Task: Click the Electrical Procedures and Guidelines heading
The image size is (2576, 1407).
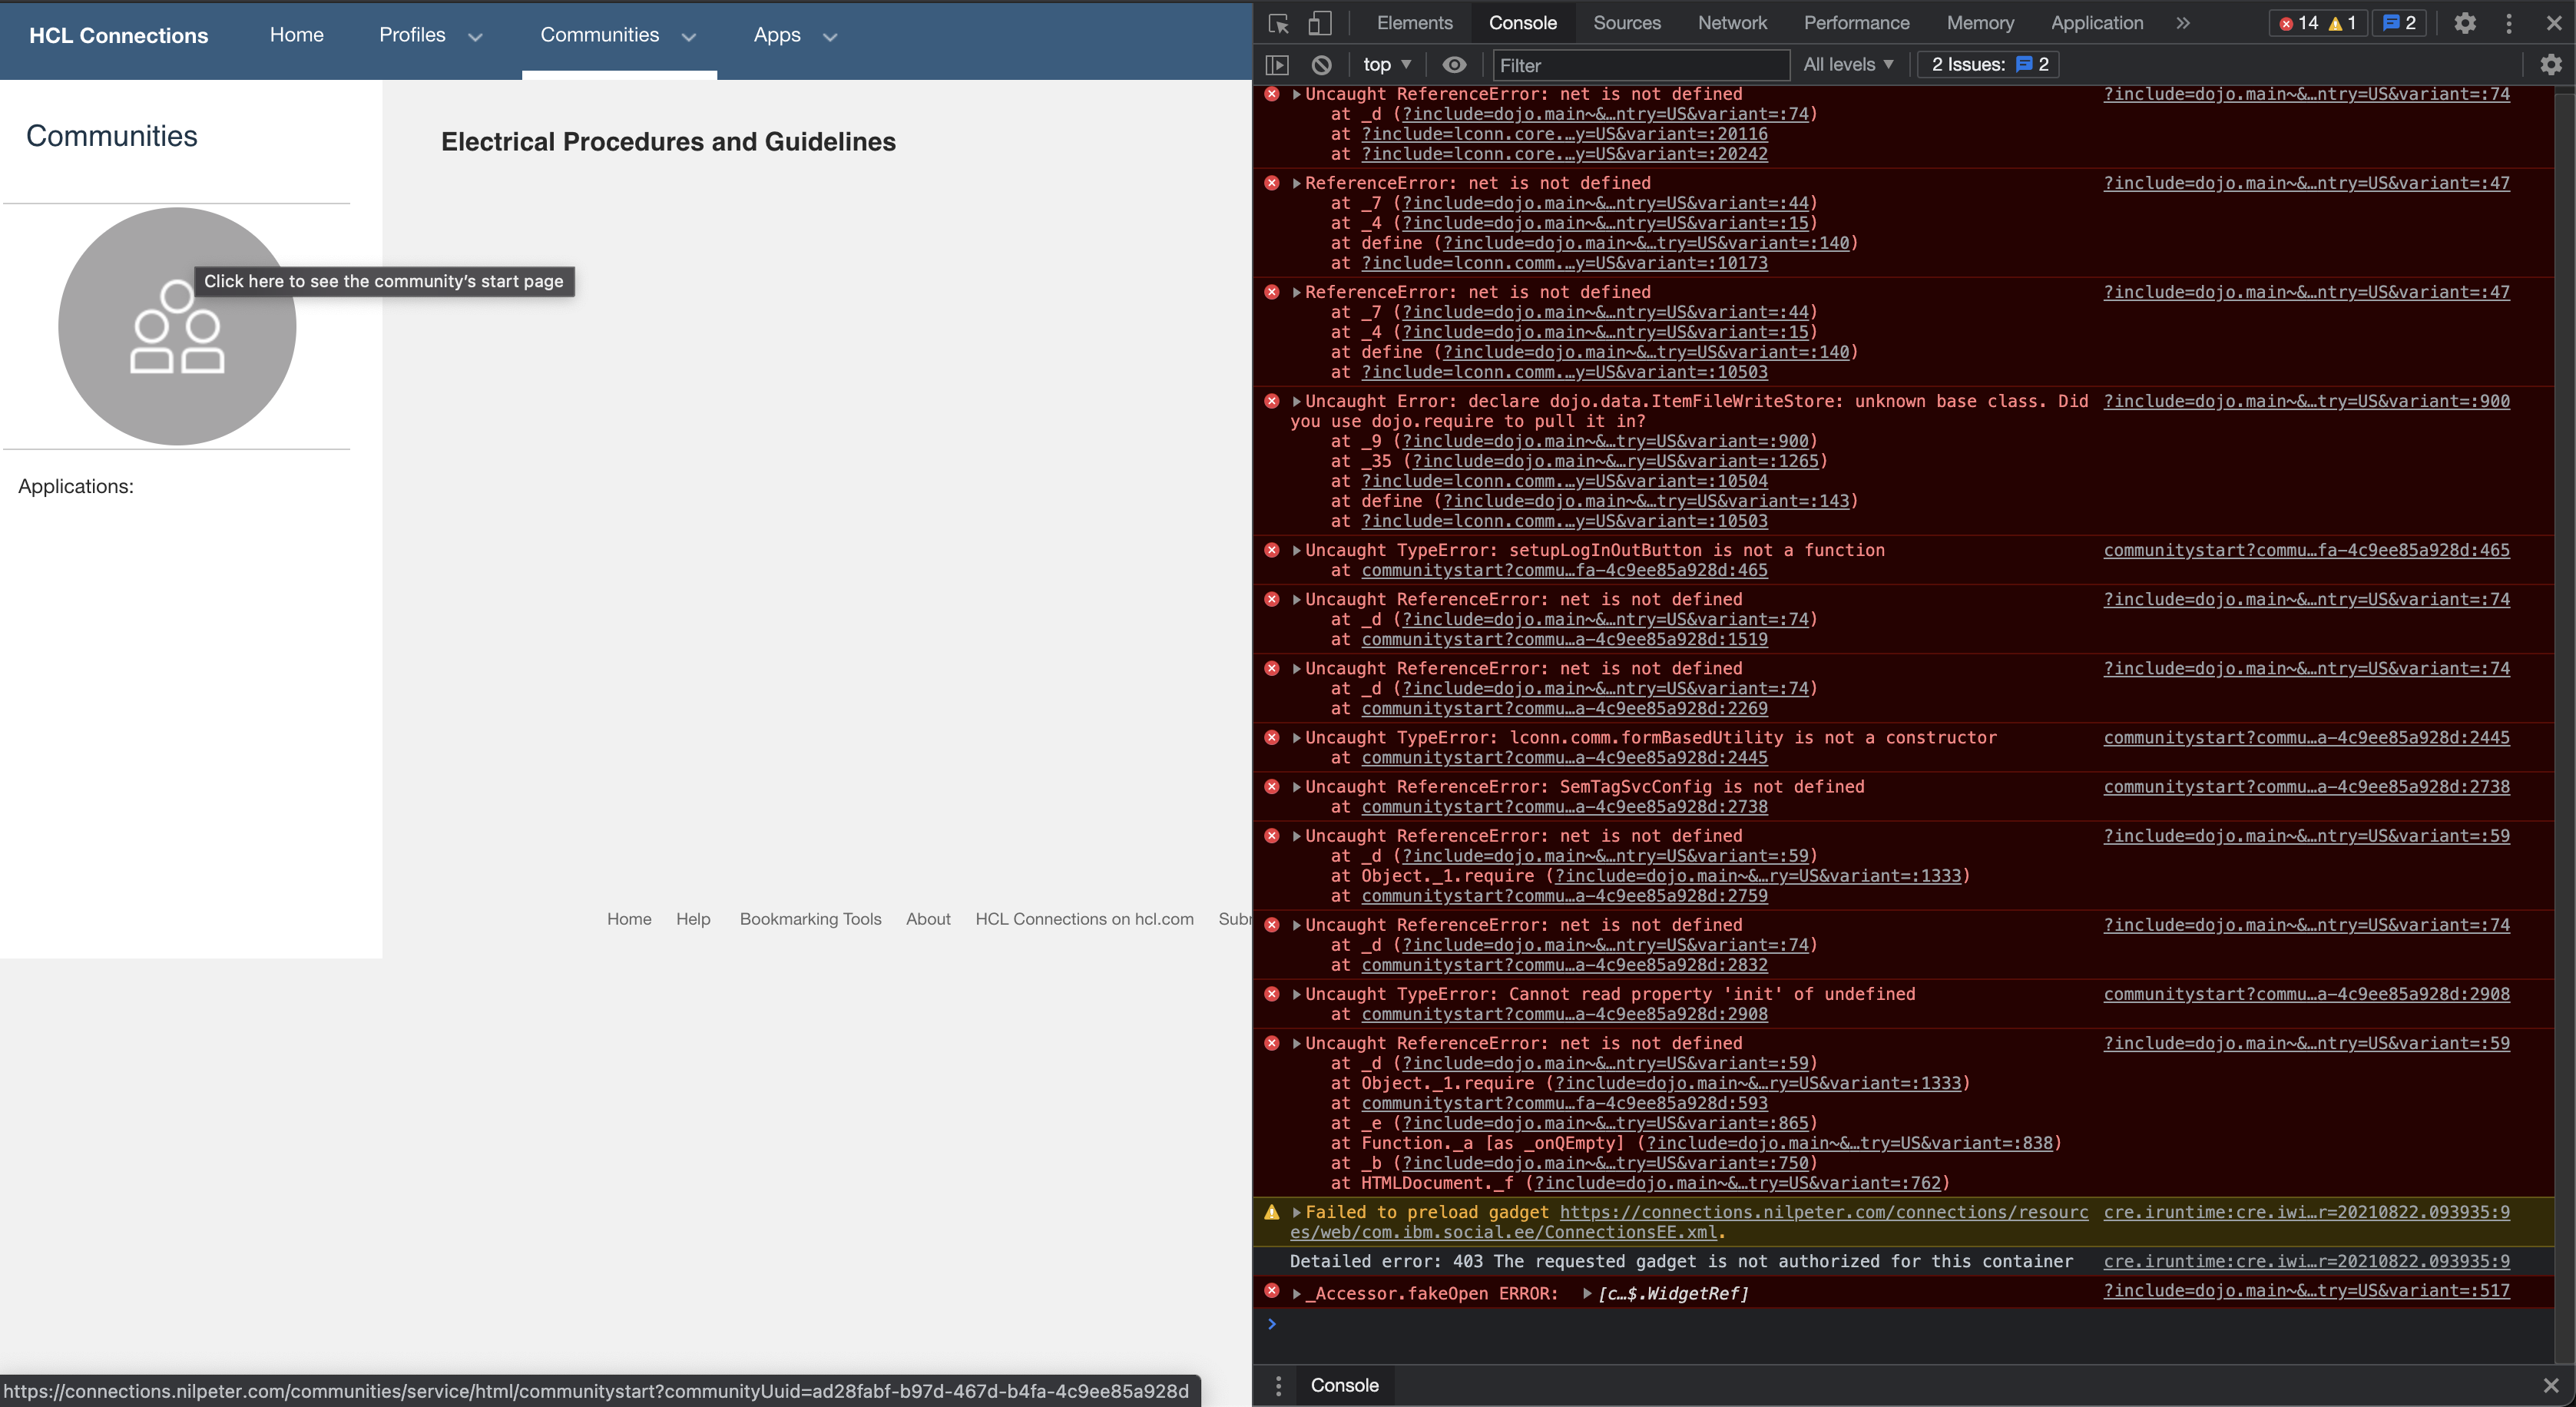Action: pyautogui.click(x=668, y=142)
